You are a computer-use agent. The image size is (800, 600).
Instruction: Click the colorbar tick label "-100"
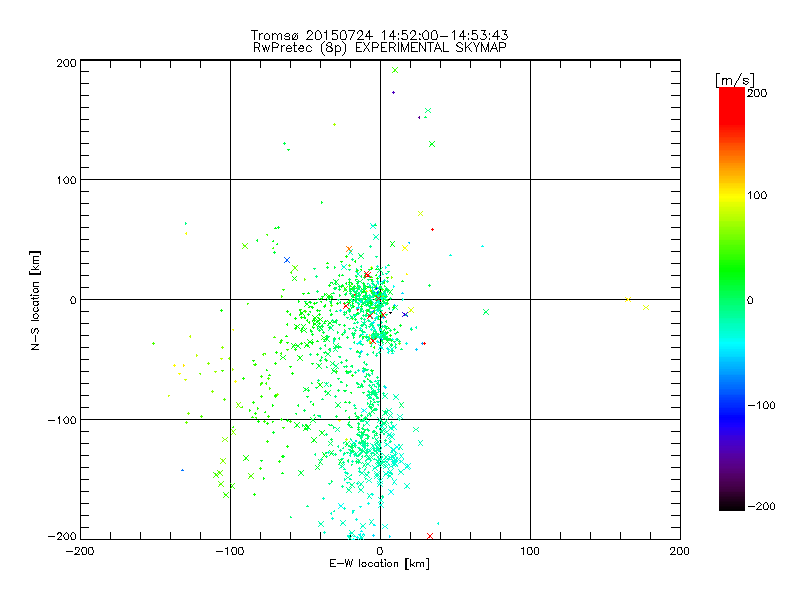click(761, 405)
